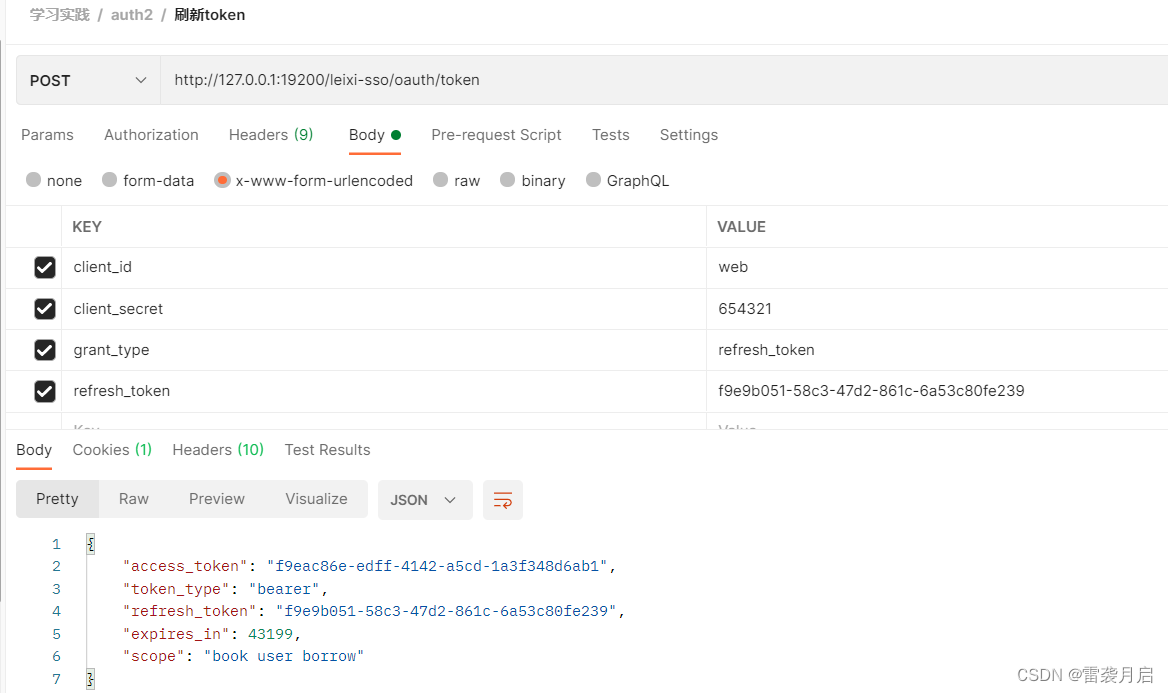Click the wrap lines icon in response toolbar
The height and width of the screenshot is (693, 1168).
[x=502, y=499]
